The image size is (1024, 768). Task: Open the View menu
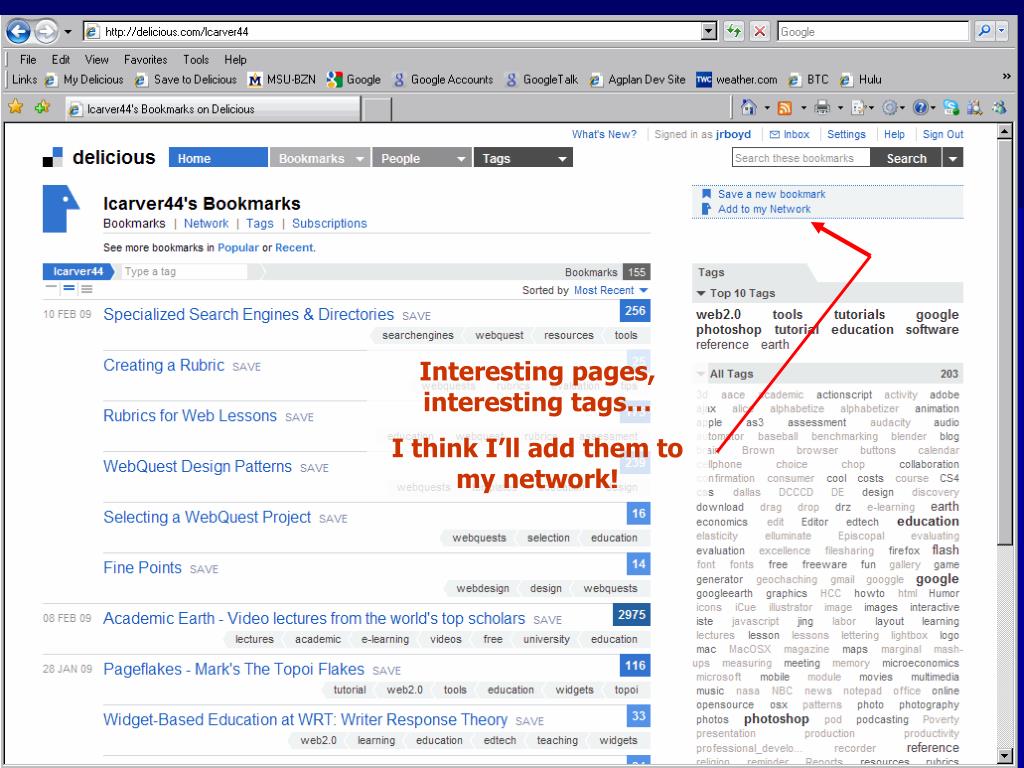[x=97, y=59]
